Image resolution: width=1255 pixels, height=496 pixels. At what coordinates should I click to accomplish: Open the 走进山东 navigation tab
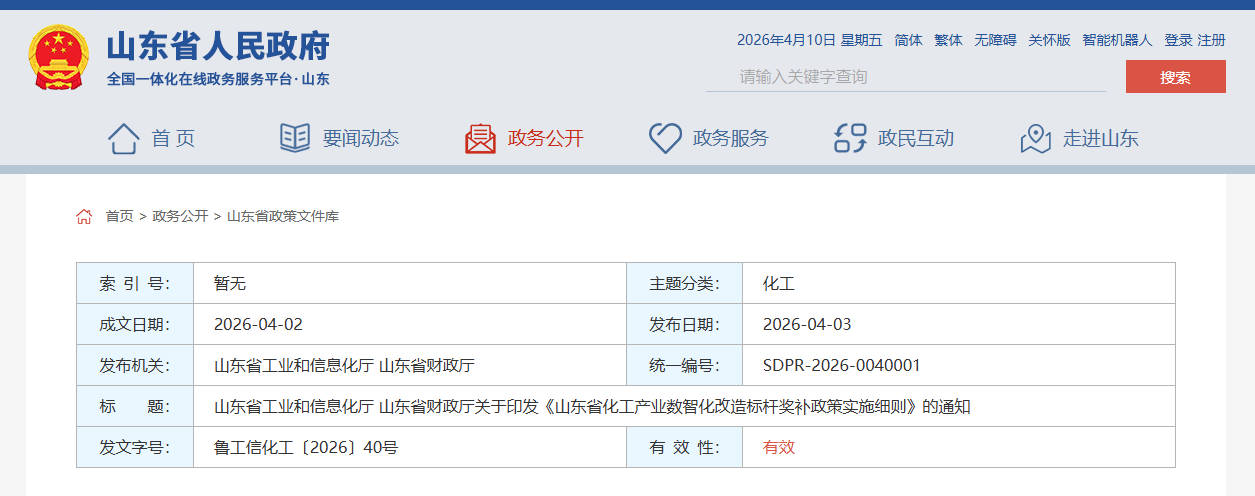[1101, 139]
